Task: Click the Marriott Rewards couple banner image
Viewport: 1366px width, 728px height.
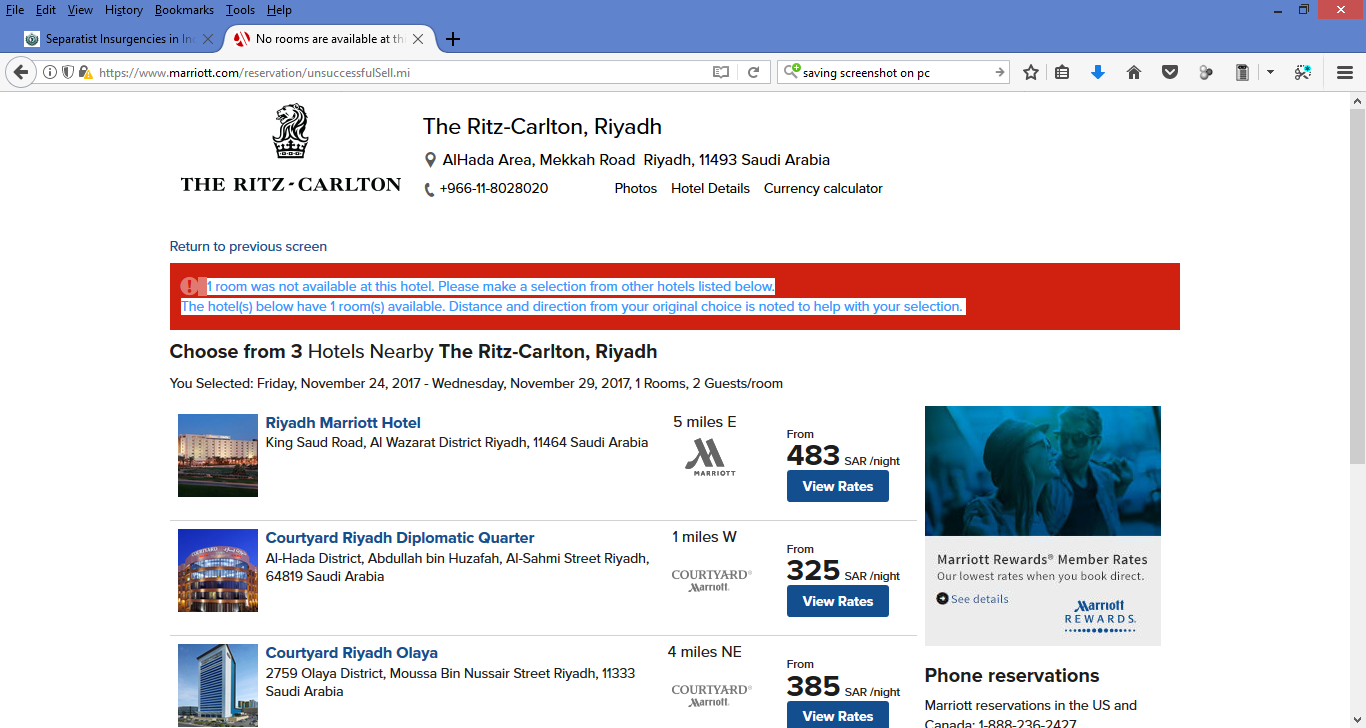Action: pyautogui.click(x=1043, y=471)
